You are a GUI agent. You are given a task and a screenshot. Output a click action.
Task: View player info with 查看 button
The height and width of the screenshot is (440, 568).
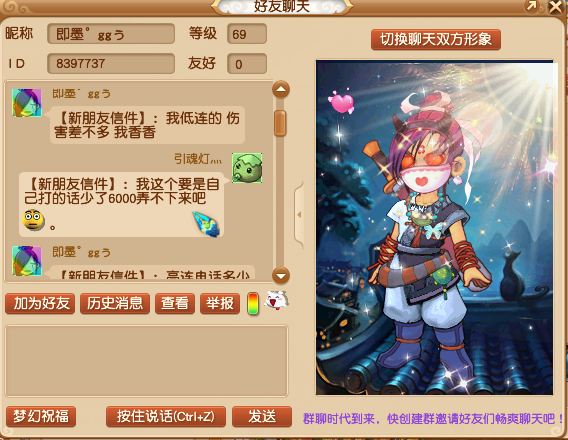pos(175,303)
